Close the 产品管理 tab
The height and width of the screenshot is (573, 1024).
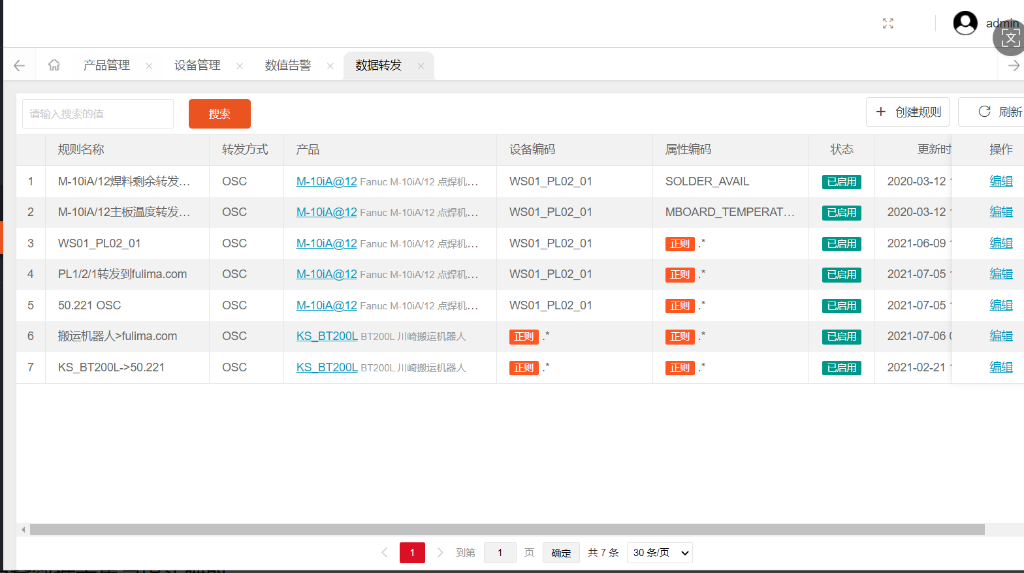point(149,66)
